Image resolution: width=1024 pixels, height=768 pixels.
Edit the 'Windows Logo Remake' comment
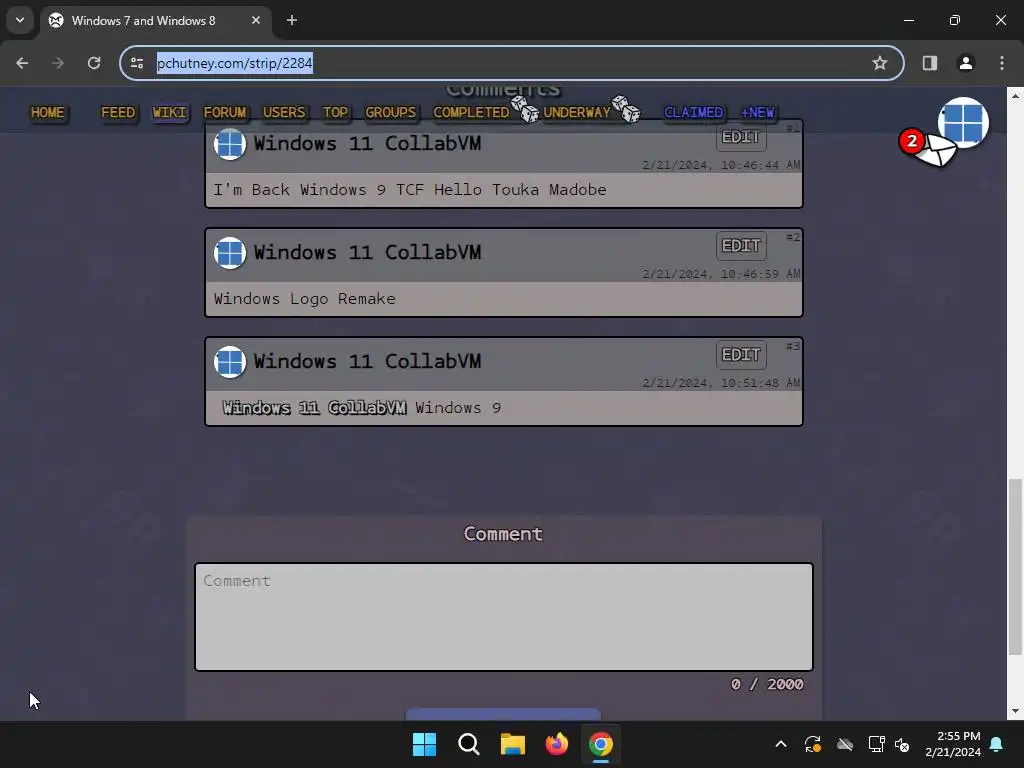click(x=741, y=246)
